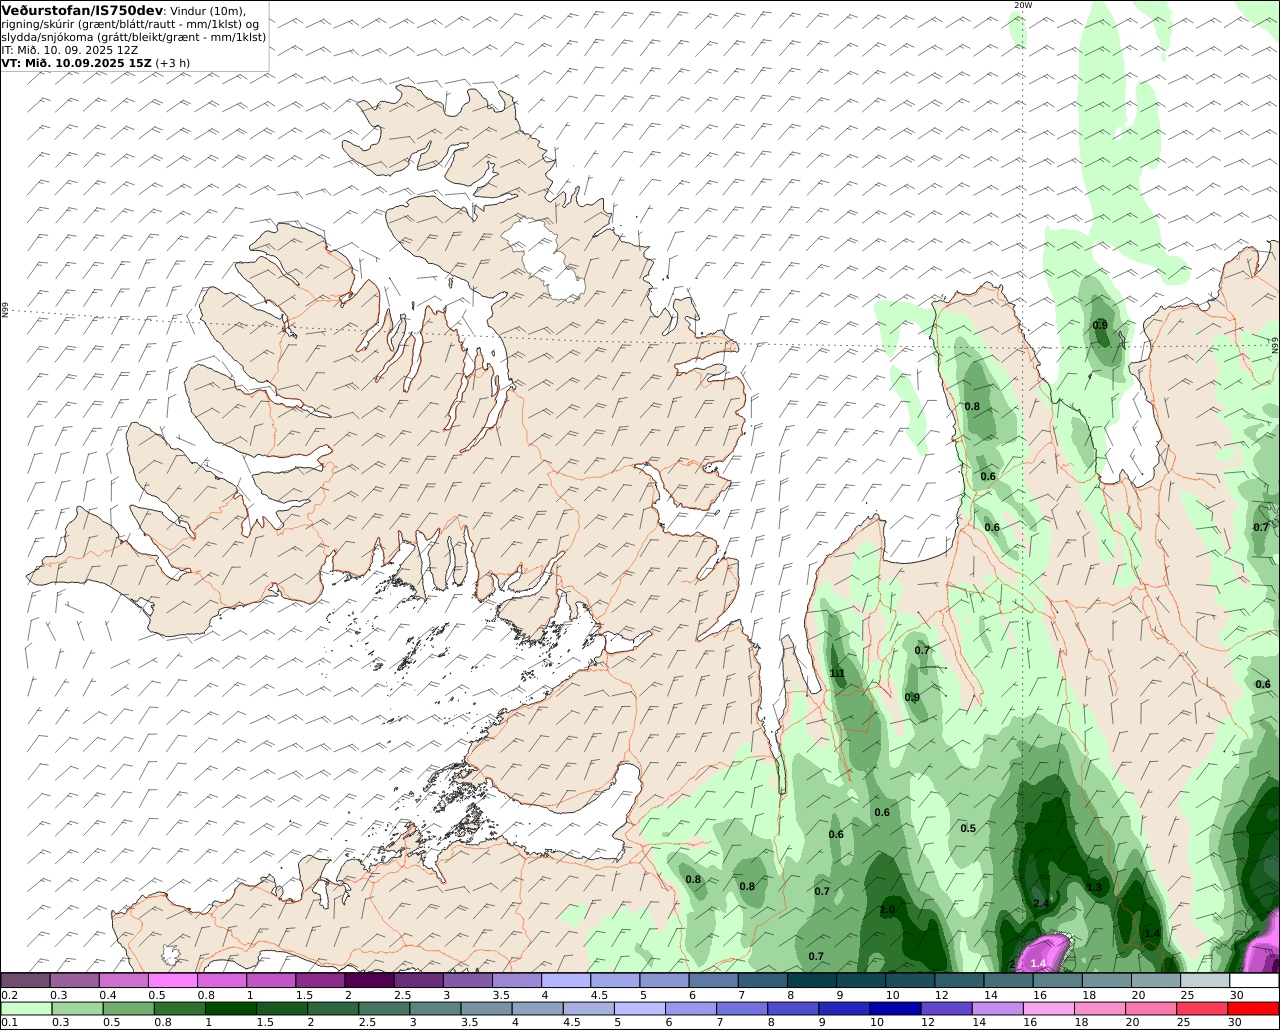Click the navy blue 10 rain legend swatch
The height and width of the screenshot is (1030, 1280).
click(x=893, y=1008)
